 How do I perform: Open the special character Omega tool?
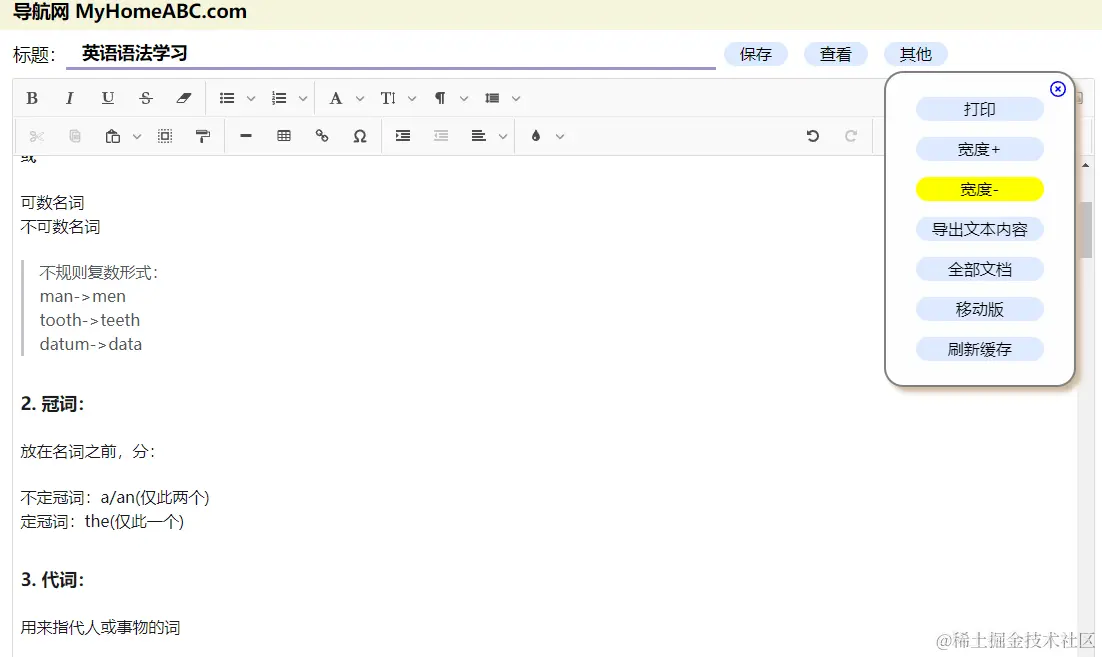[360, 135]
